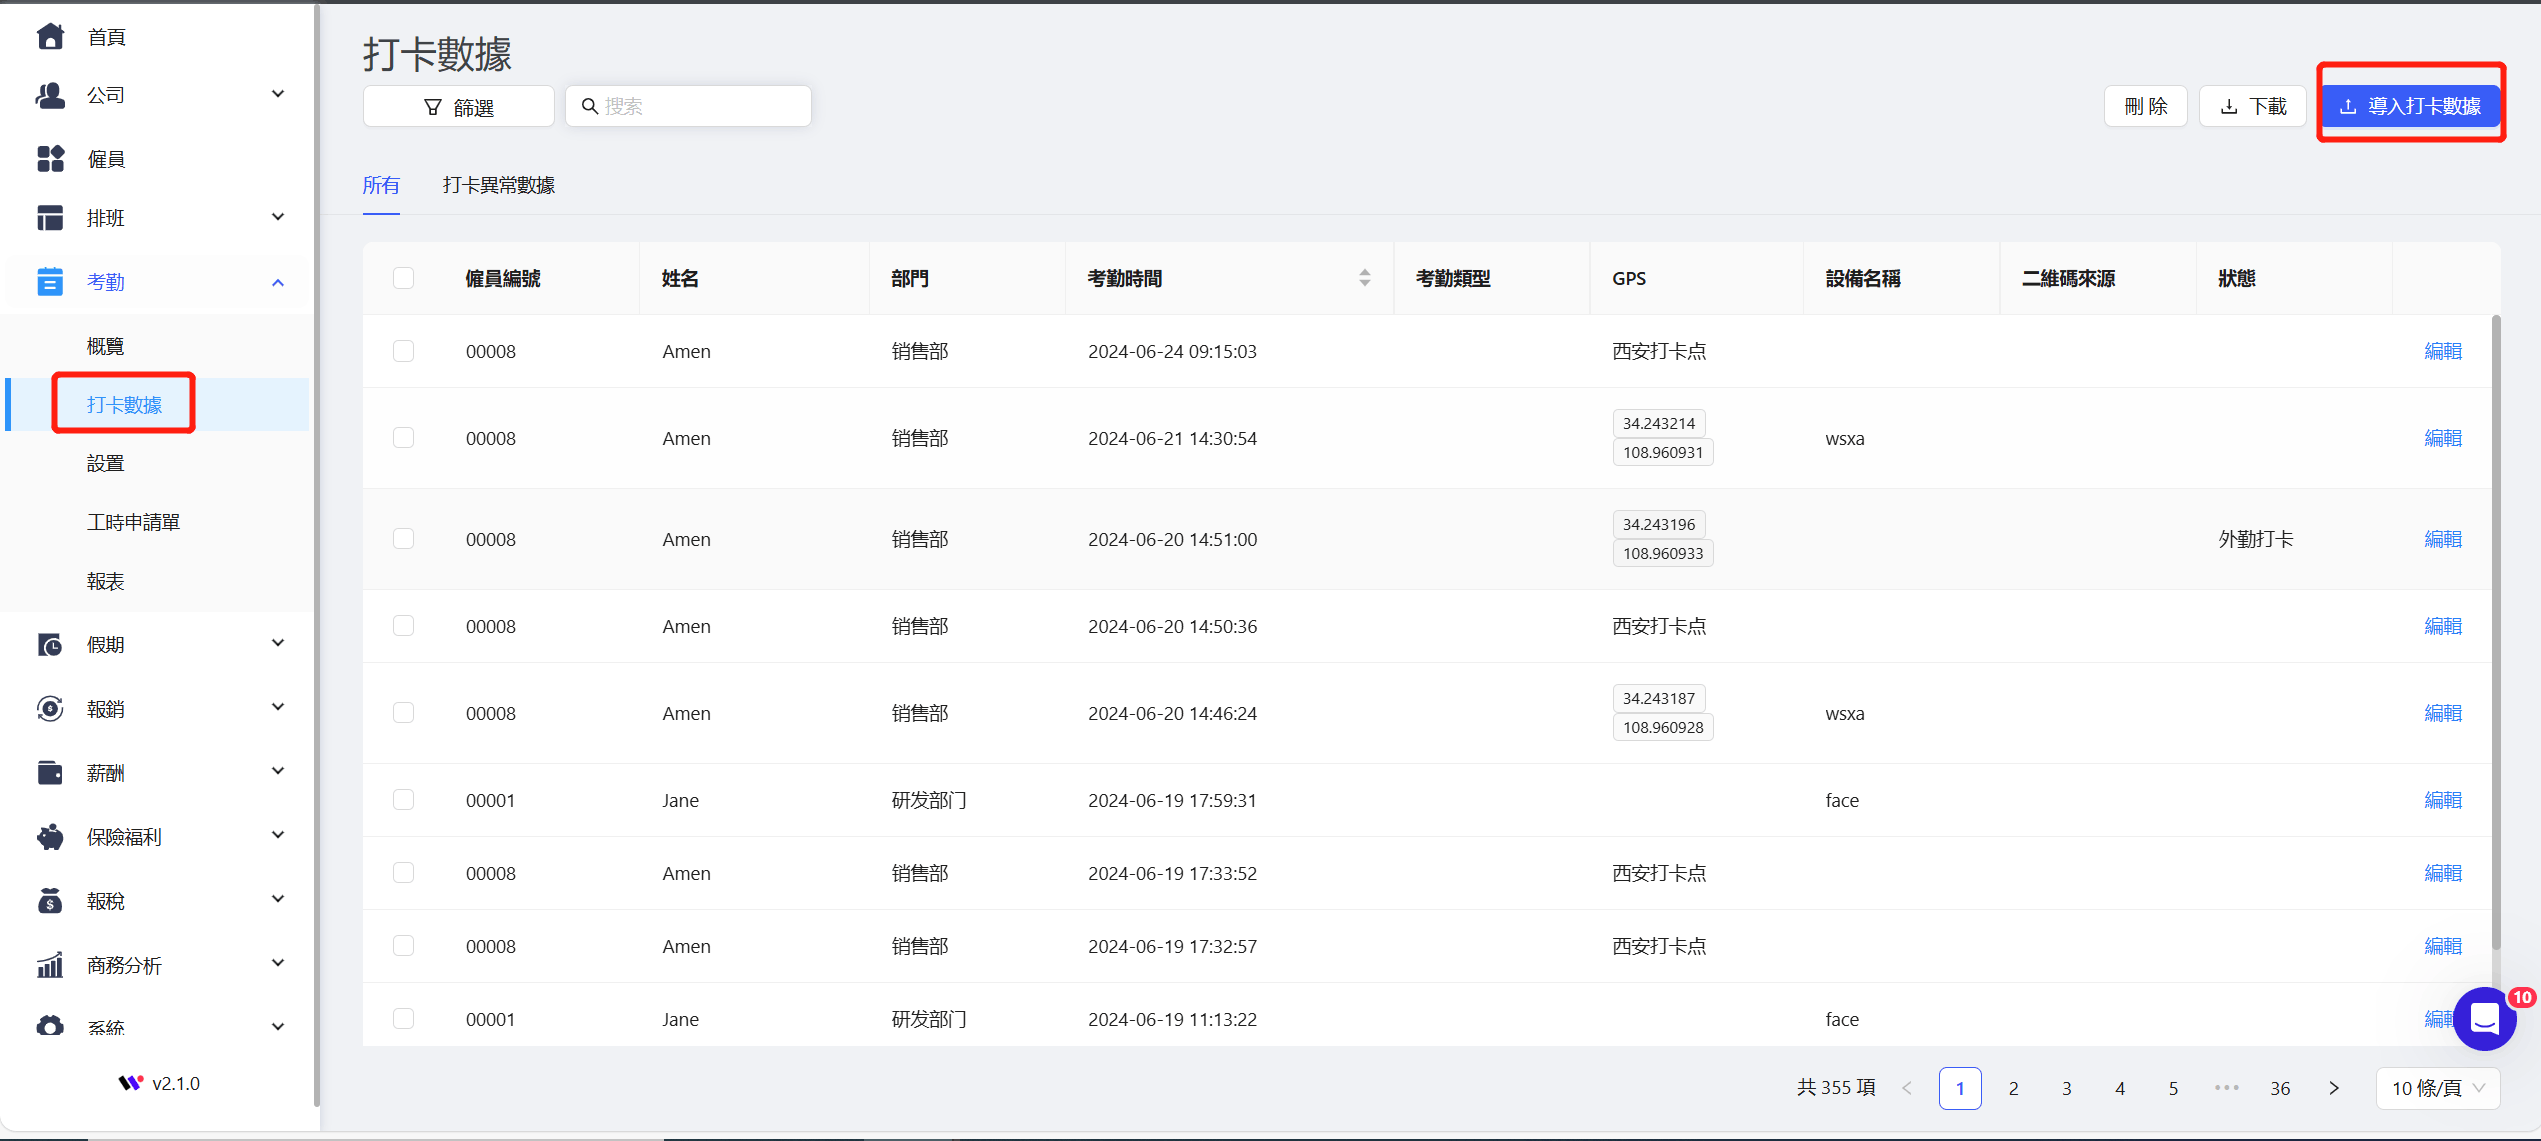Screen dimensions: 2541x1141
Task: Switch to 打卡異常數據 tab
Action: [498, 185]
